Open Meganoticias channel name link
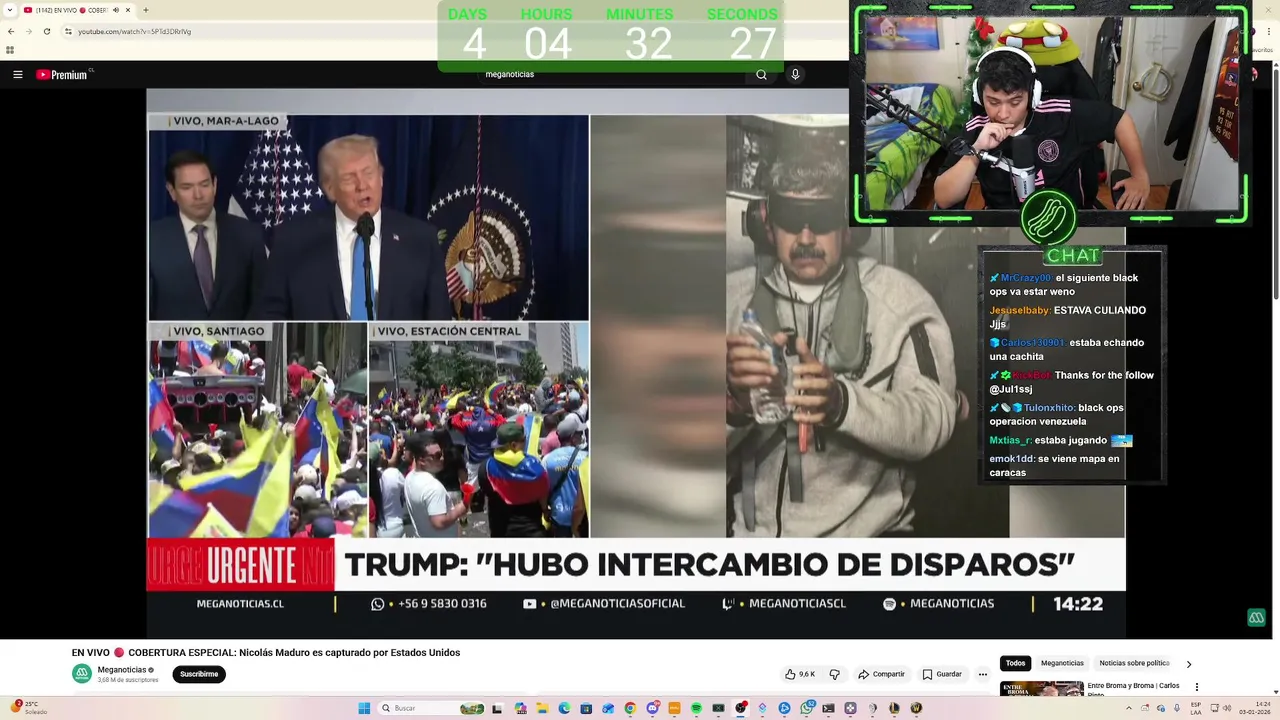1280x720 pixels. tap(122, 669)
